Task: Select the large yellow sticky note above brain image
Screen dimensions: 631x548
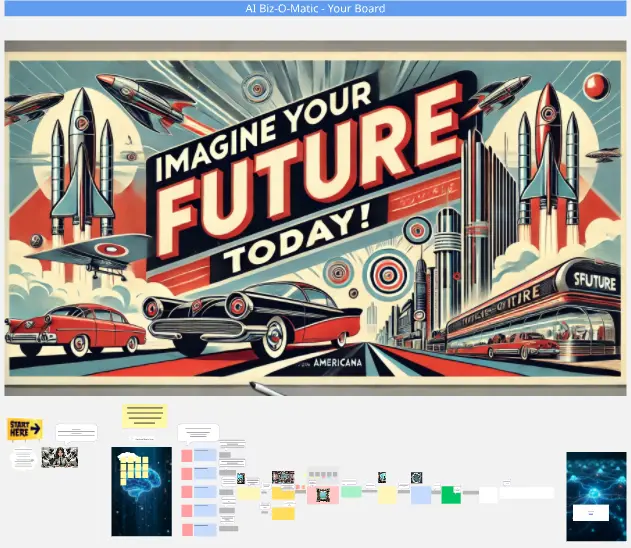Action: click(144, 416)
